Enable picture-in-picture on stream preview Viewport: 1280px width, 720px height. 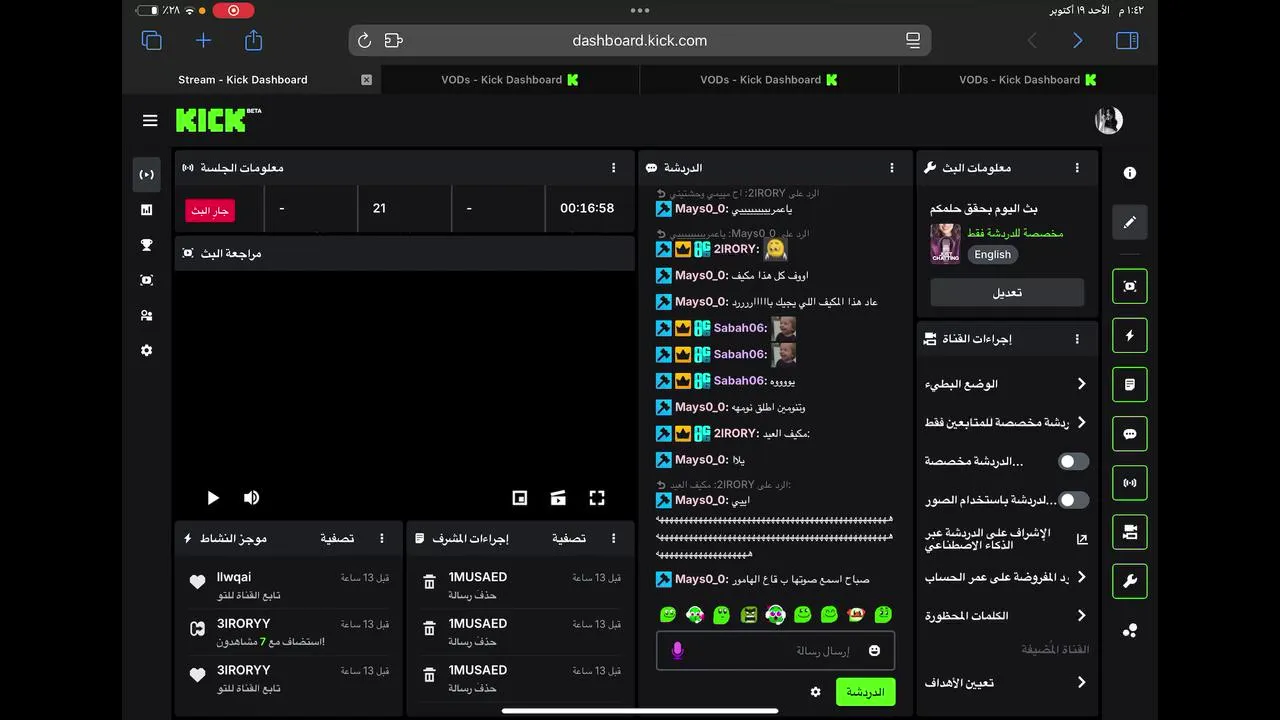pyautogui.click(x=520, y=498)
